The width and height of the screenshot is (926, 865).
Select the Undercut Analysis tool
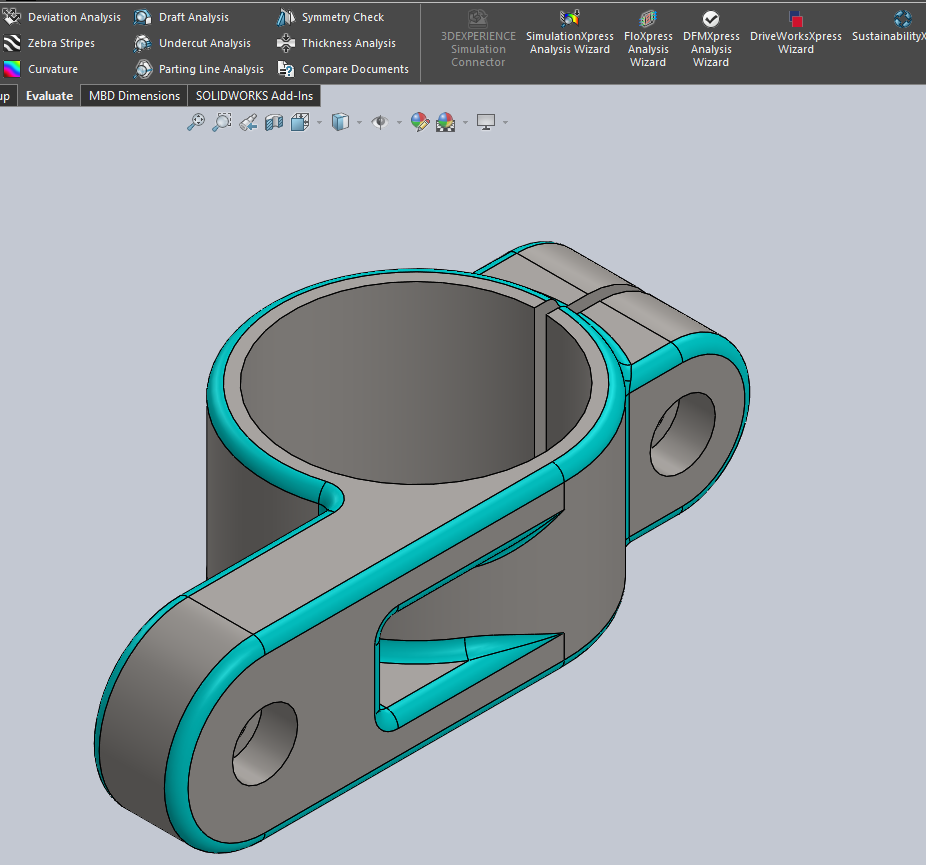pos(207,42)
